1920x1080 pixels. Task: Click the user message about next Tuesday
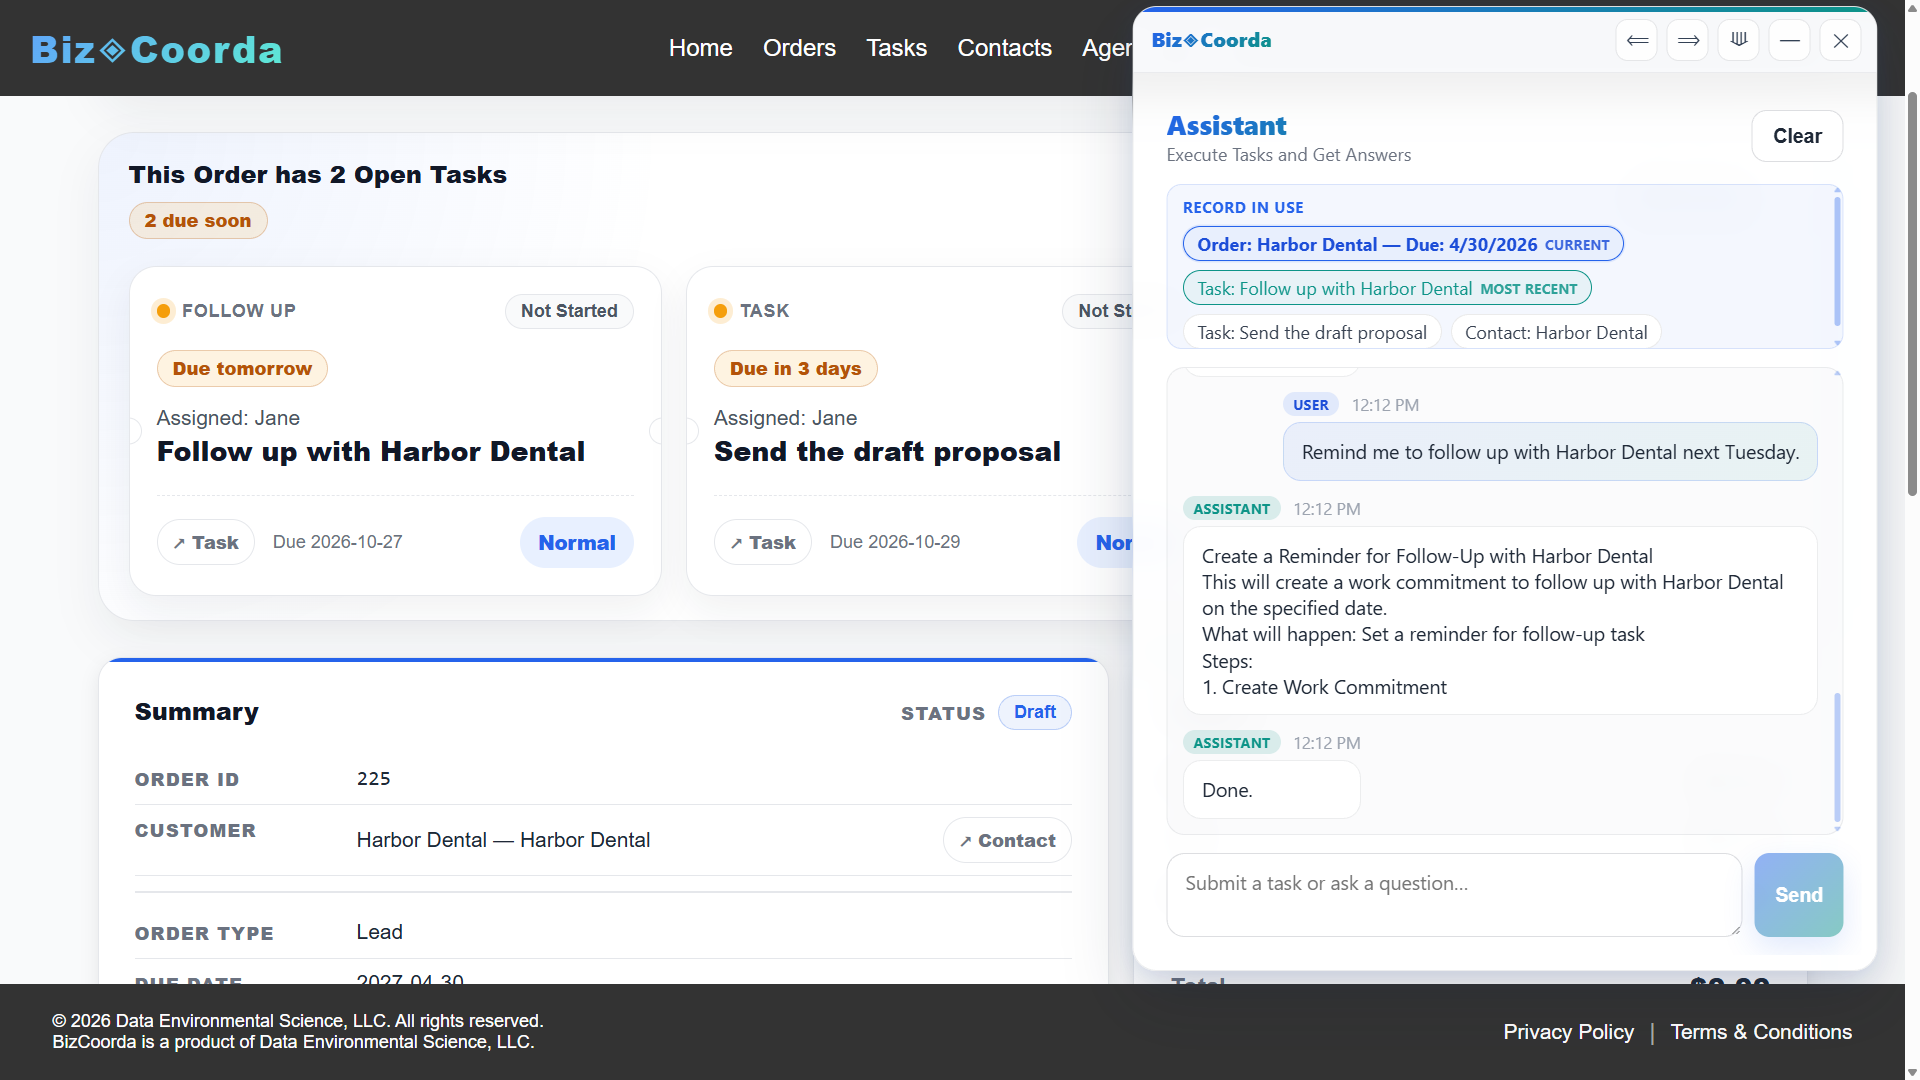(x=1550, y=452)
